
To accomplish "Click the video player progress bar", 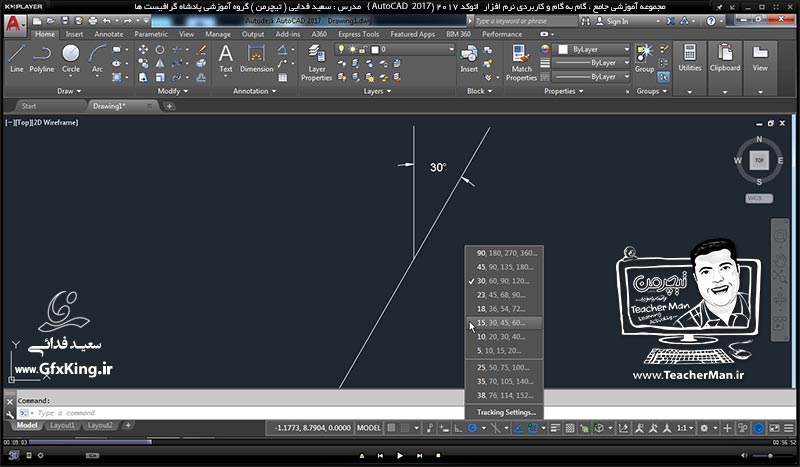I will (x=399, y=442).
